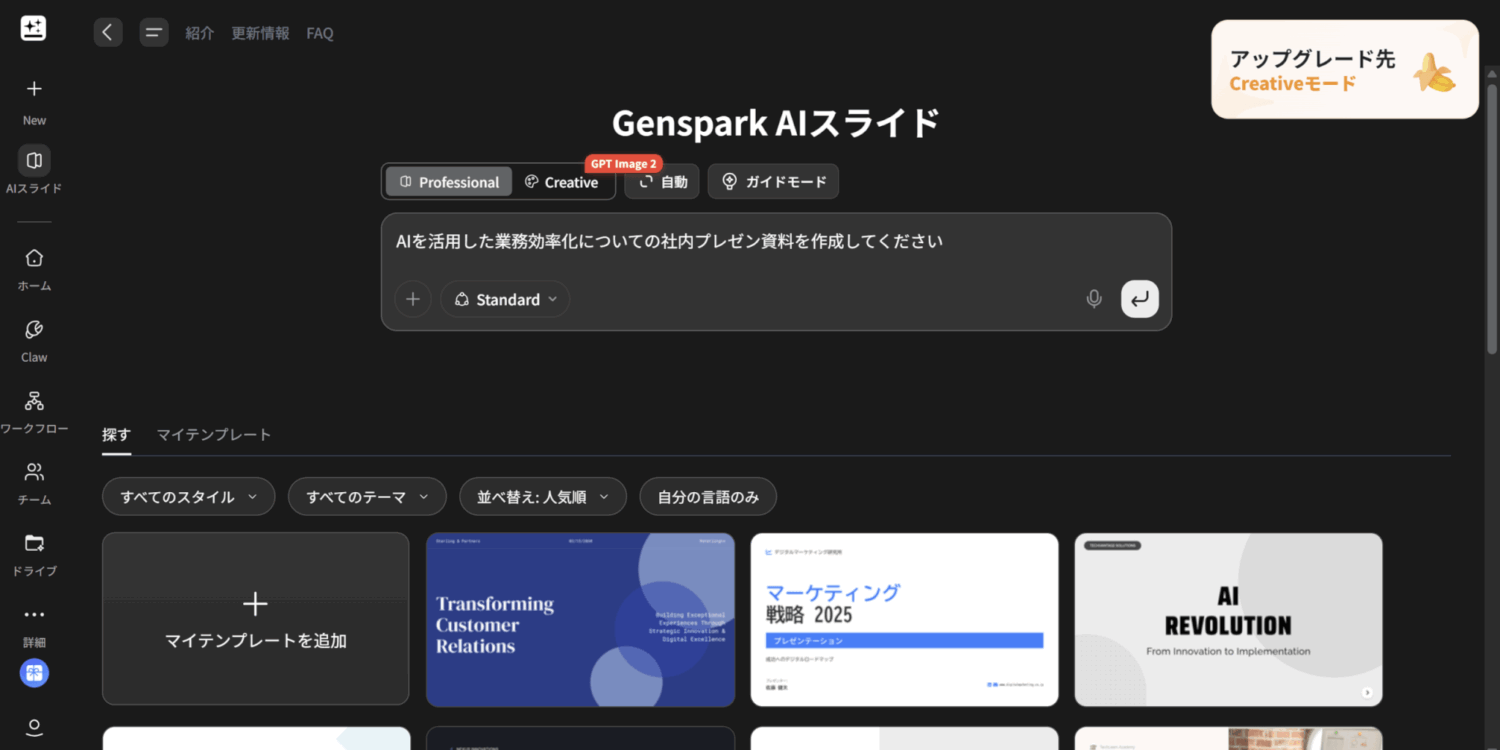Viewport: 1500px width, 750px height.
Task: Select Creative mode
Action: [x=562, y=182]
